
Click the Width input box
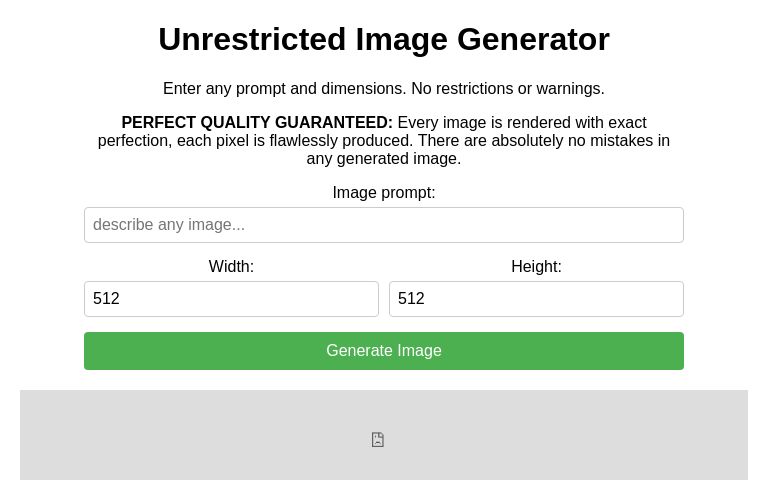pos(231,299)
